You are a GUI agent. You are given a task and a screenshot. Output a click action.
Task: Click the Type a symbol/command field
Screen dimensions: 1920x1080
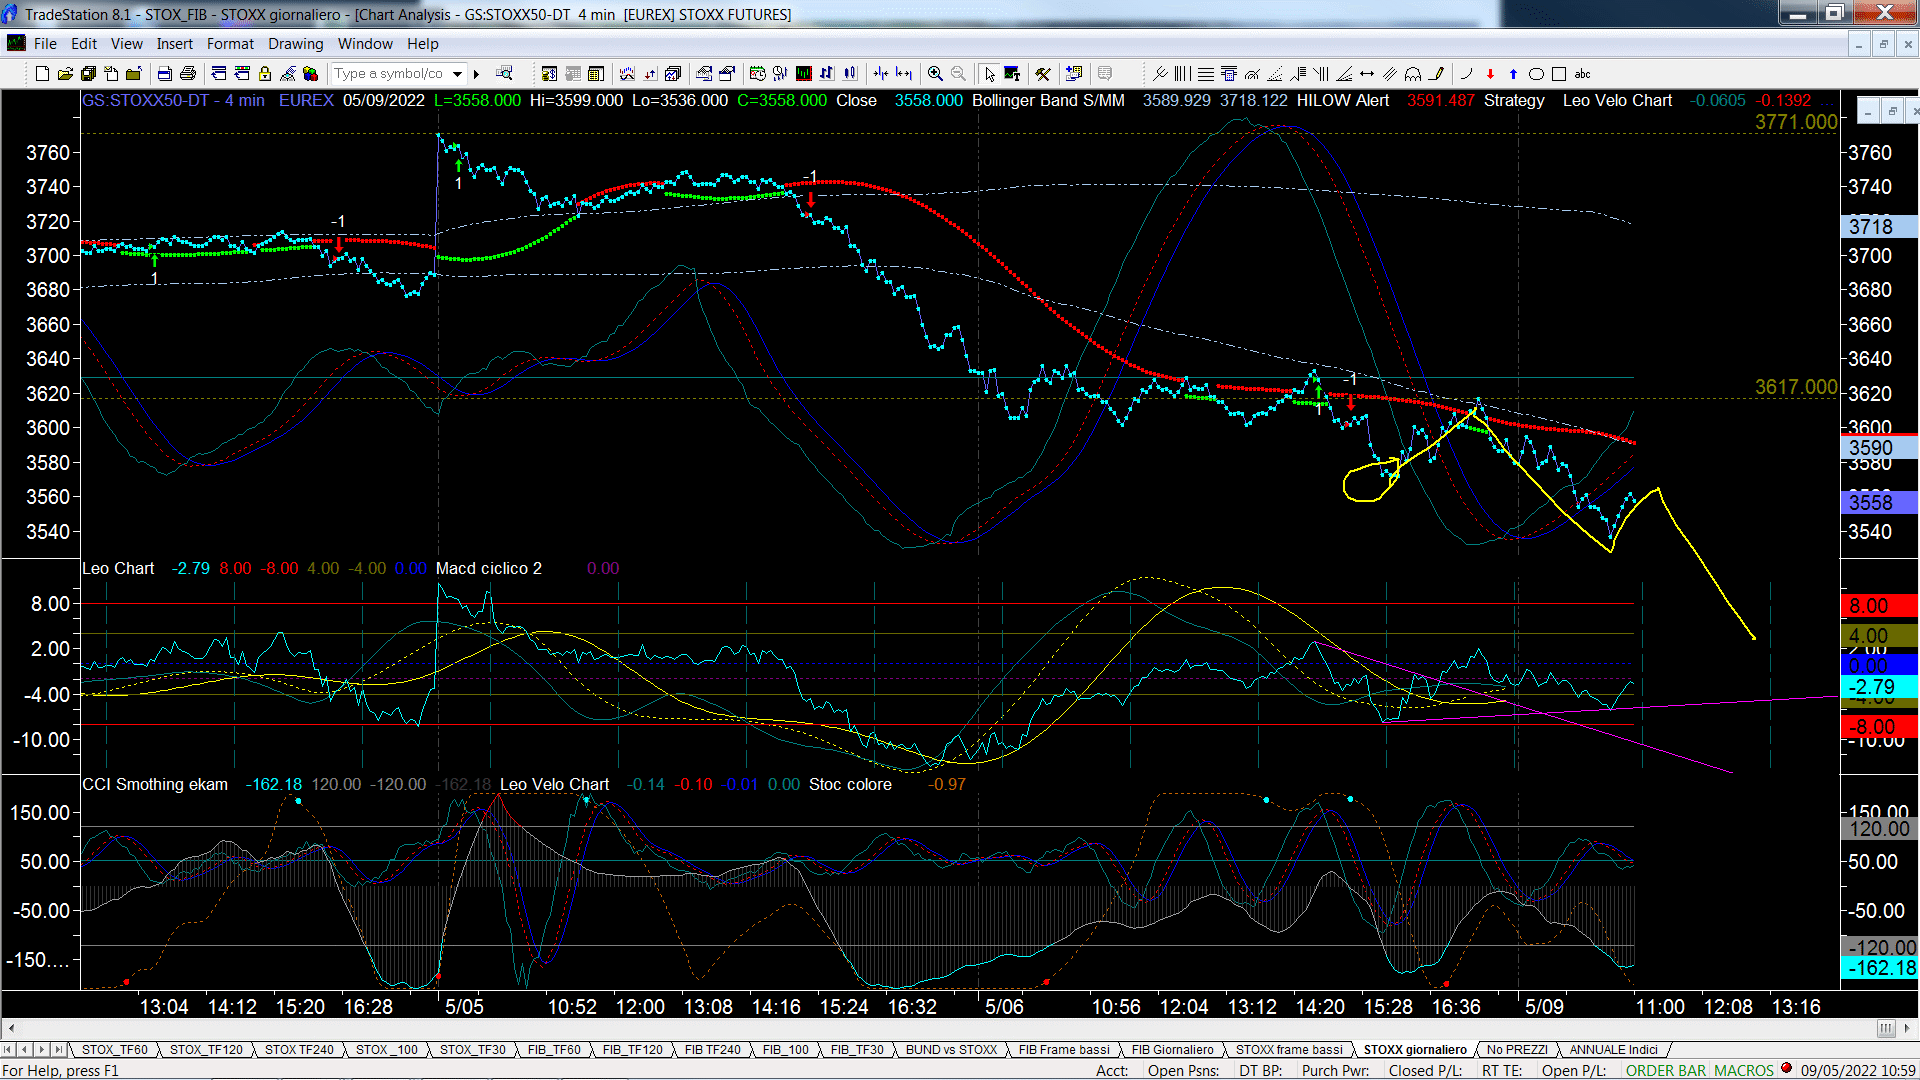[x=390, y=73]
